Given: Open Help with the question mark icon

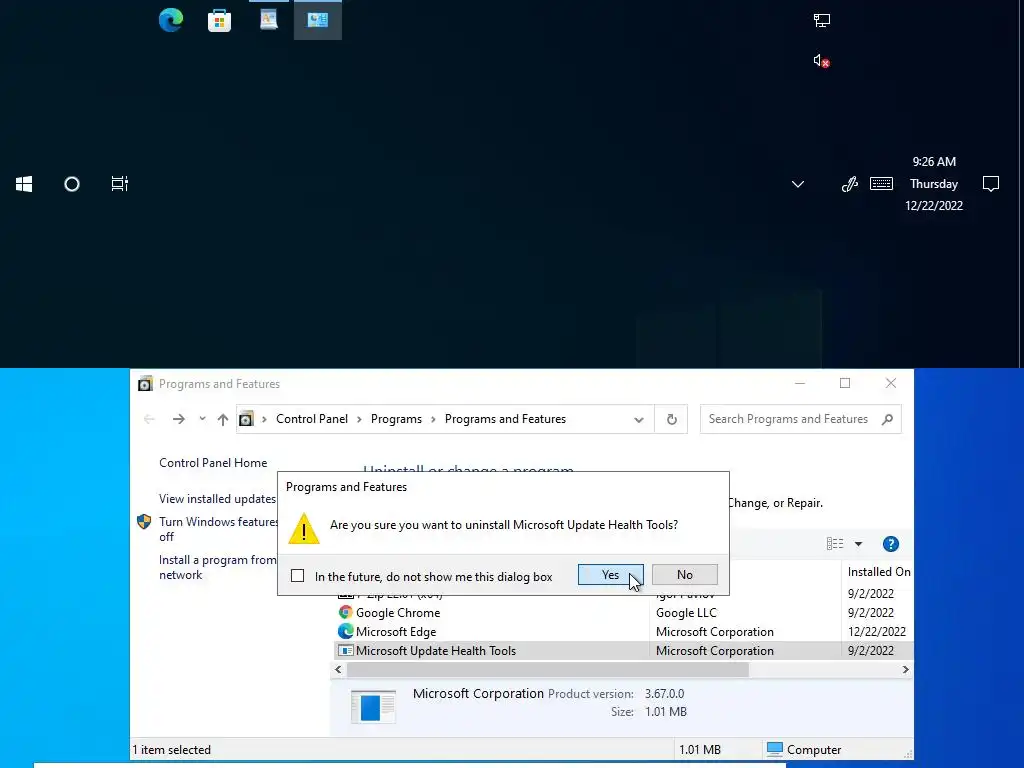Looking at the screenshot, I should click(x=891, y=544).
